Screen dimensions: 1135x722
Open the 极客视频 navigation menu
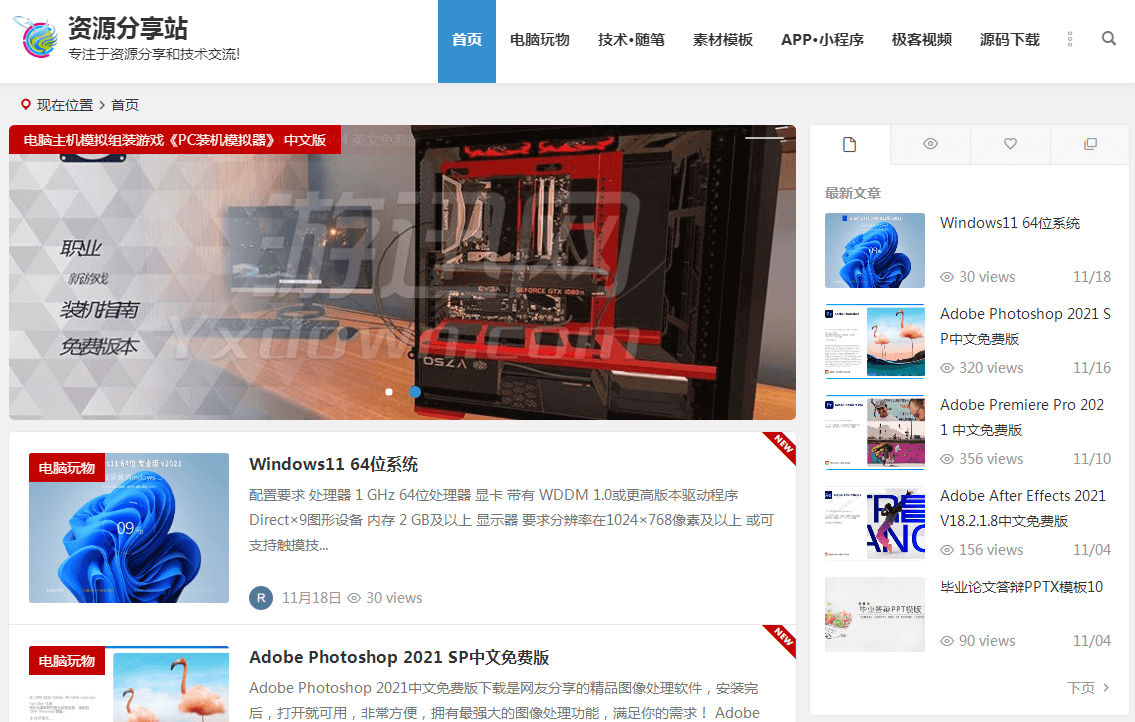tap(921, 40)
